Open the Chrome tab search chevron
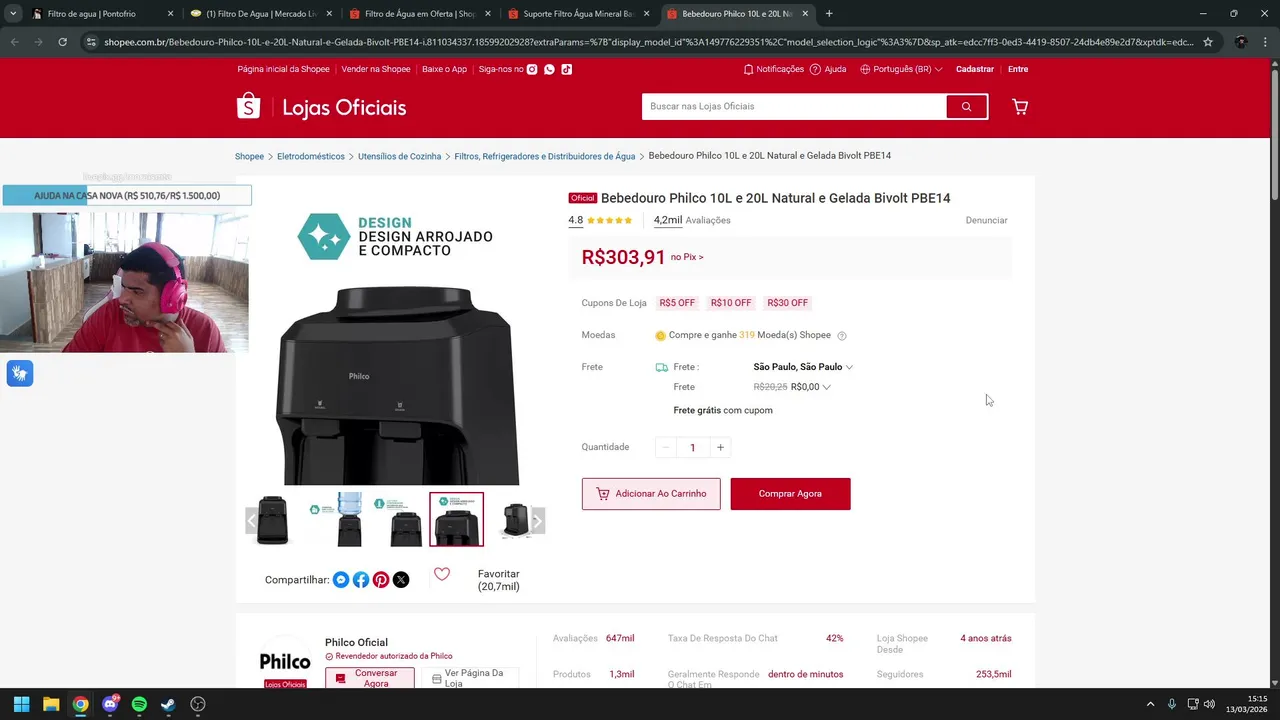 coord(13,14)
